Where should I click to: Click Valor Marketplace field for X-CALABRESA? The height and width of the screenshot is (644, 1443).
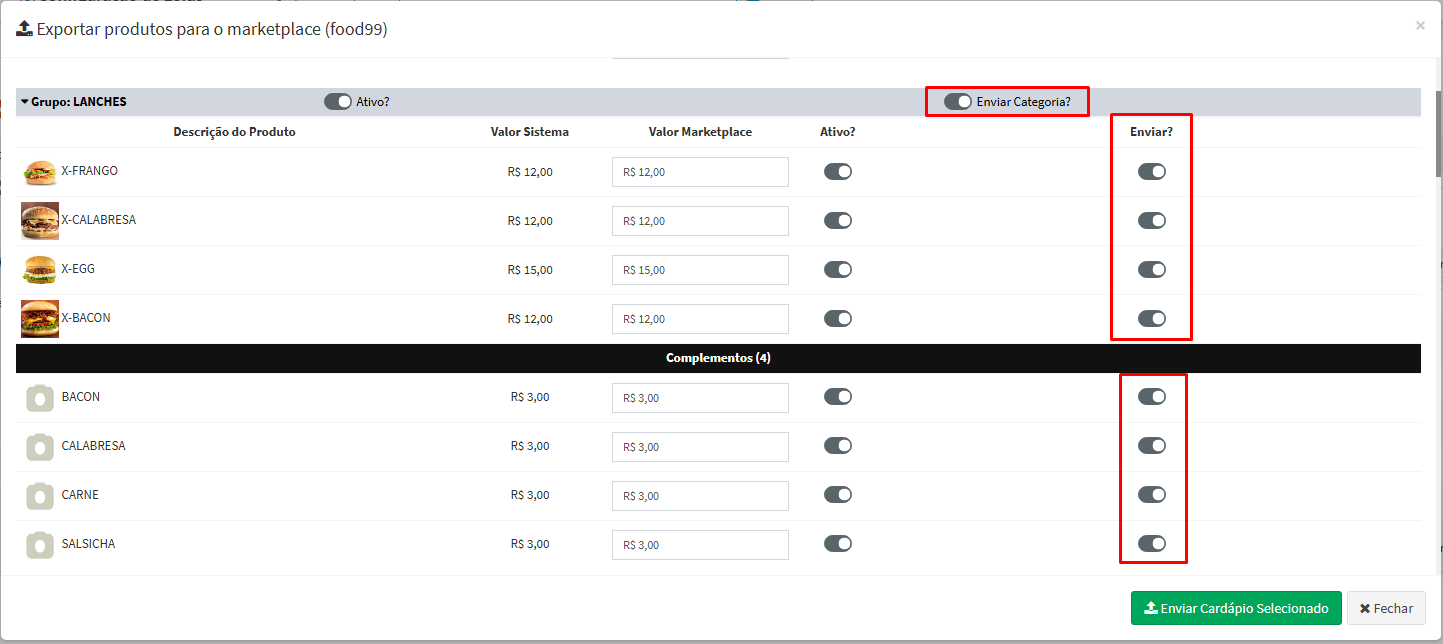[x=700, y=221]
